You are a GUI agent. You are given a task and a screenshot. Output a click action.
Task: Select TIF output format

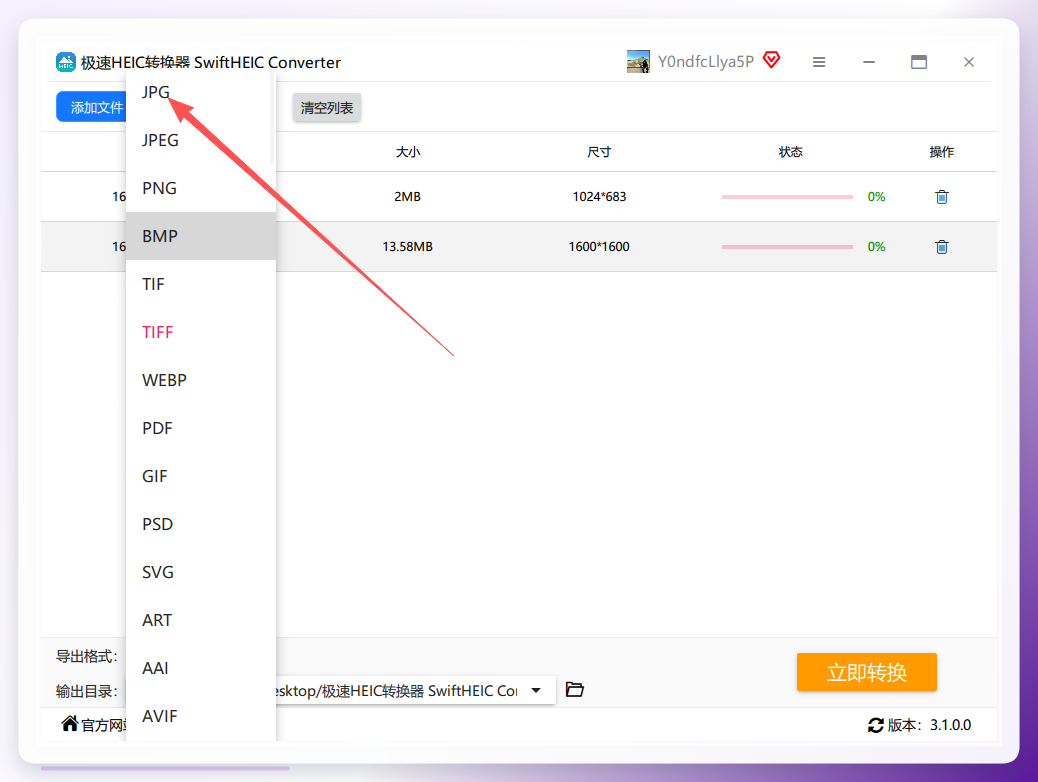(x=201, y=284)
